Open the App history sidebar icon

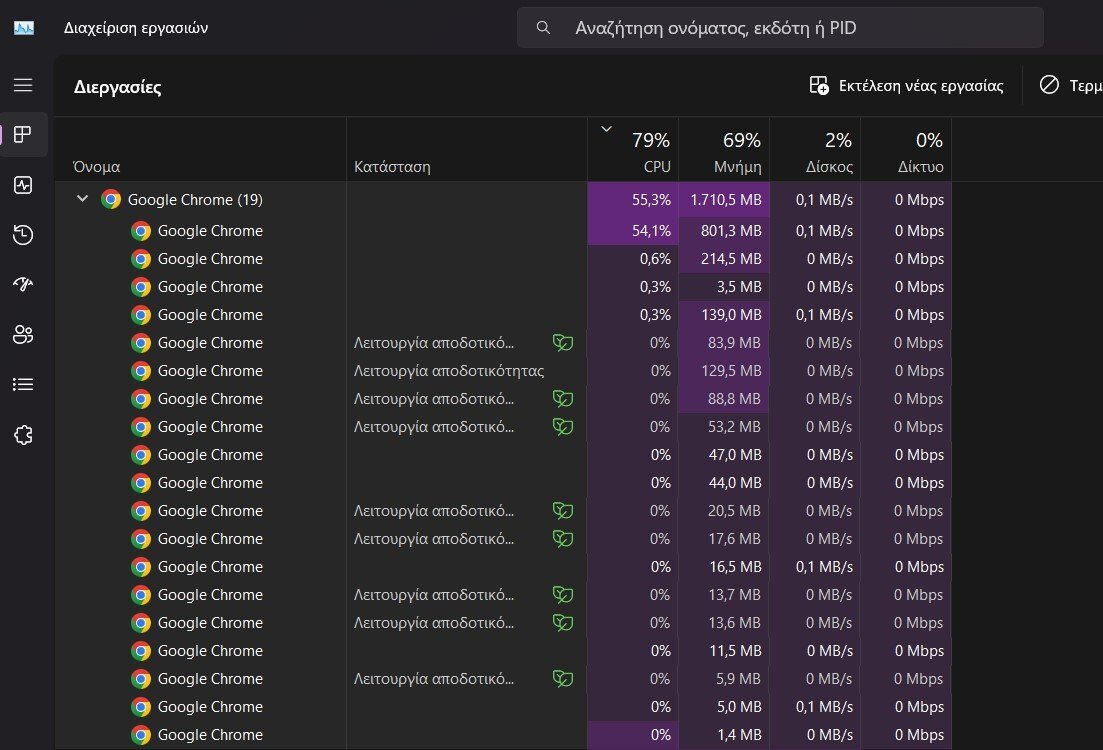click(x=23, y=234)
